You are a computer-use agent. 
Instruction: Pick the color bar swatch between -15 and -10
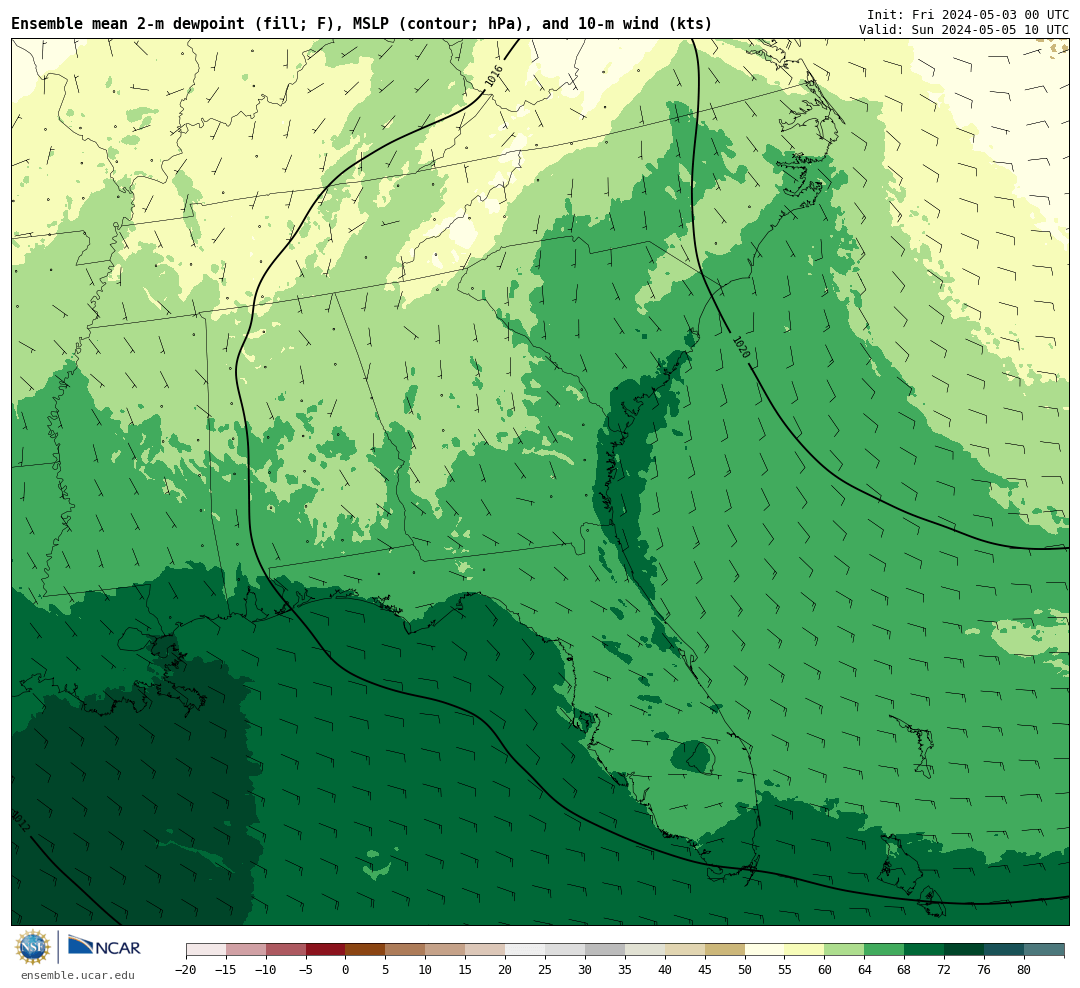coord(246,950)
